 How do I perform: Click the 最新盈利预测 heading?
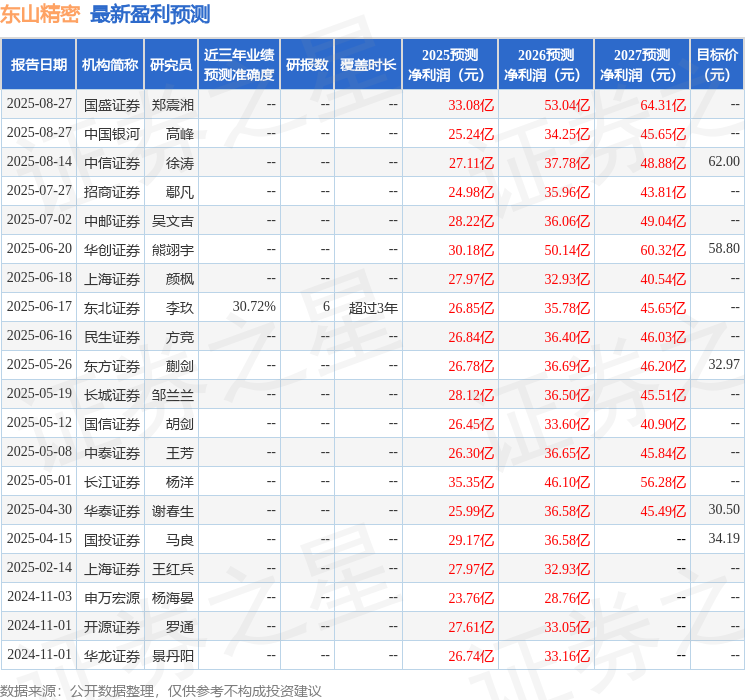point(150,14)
